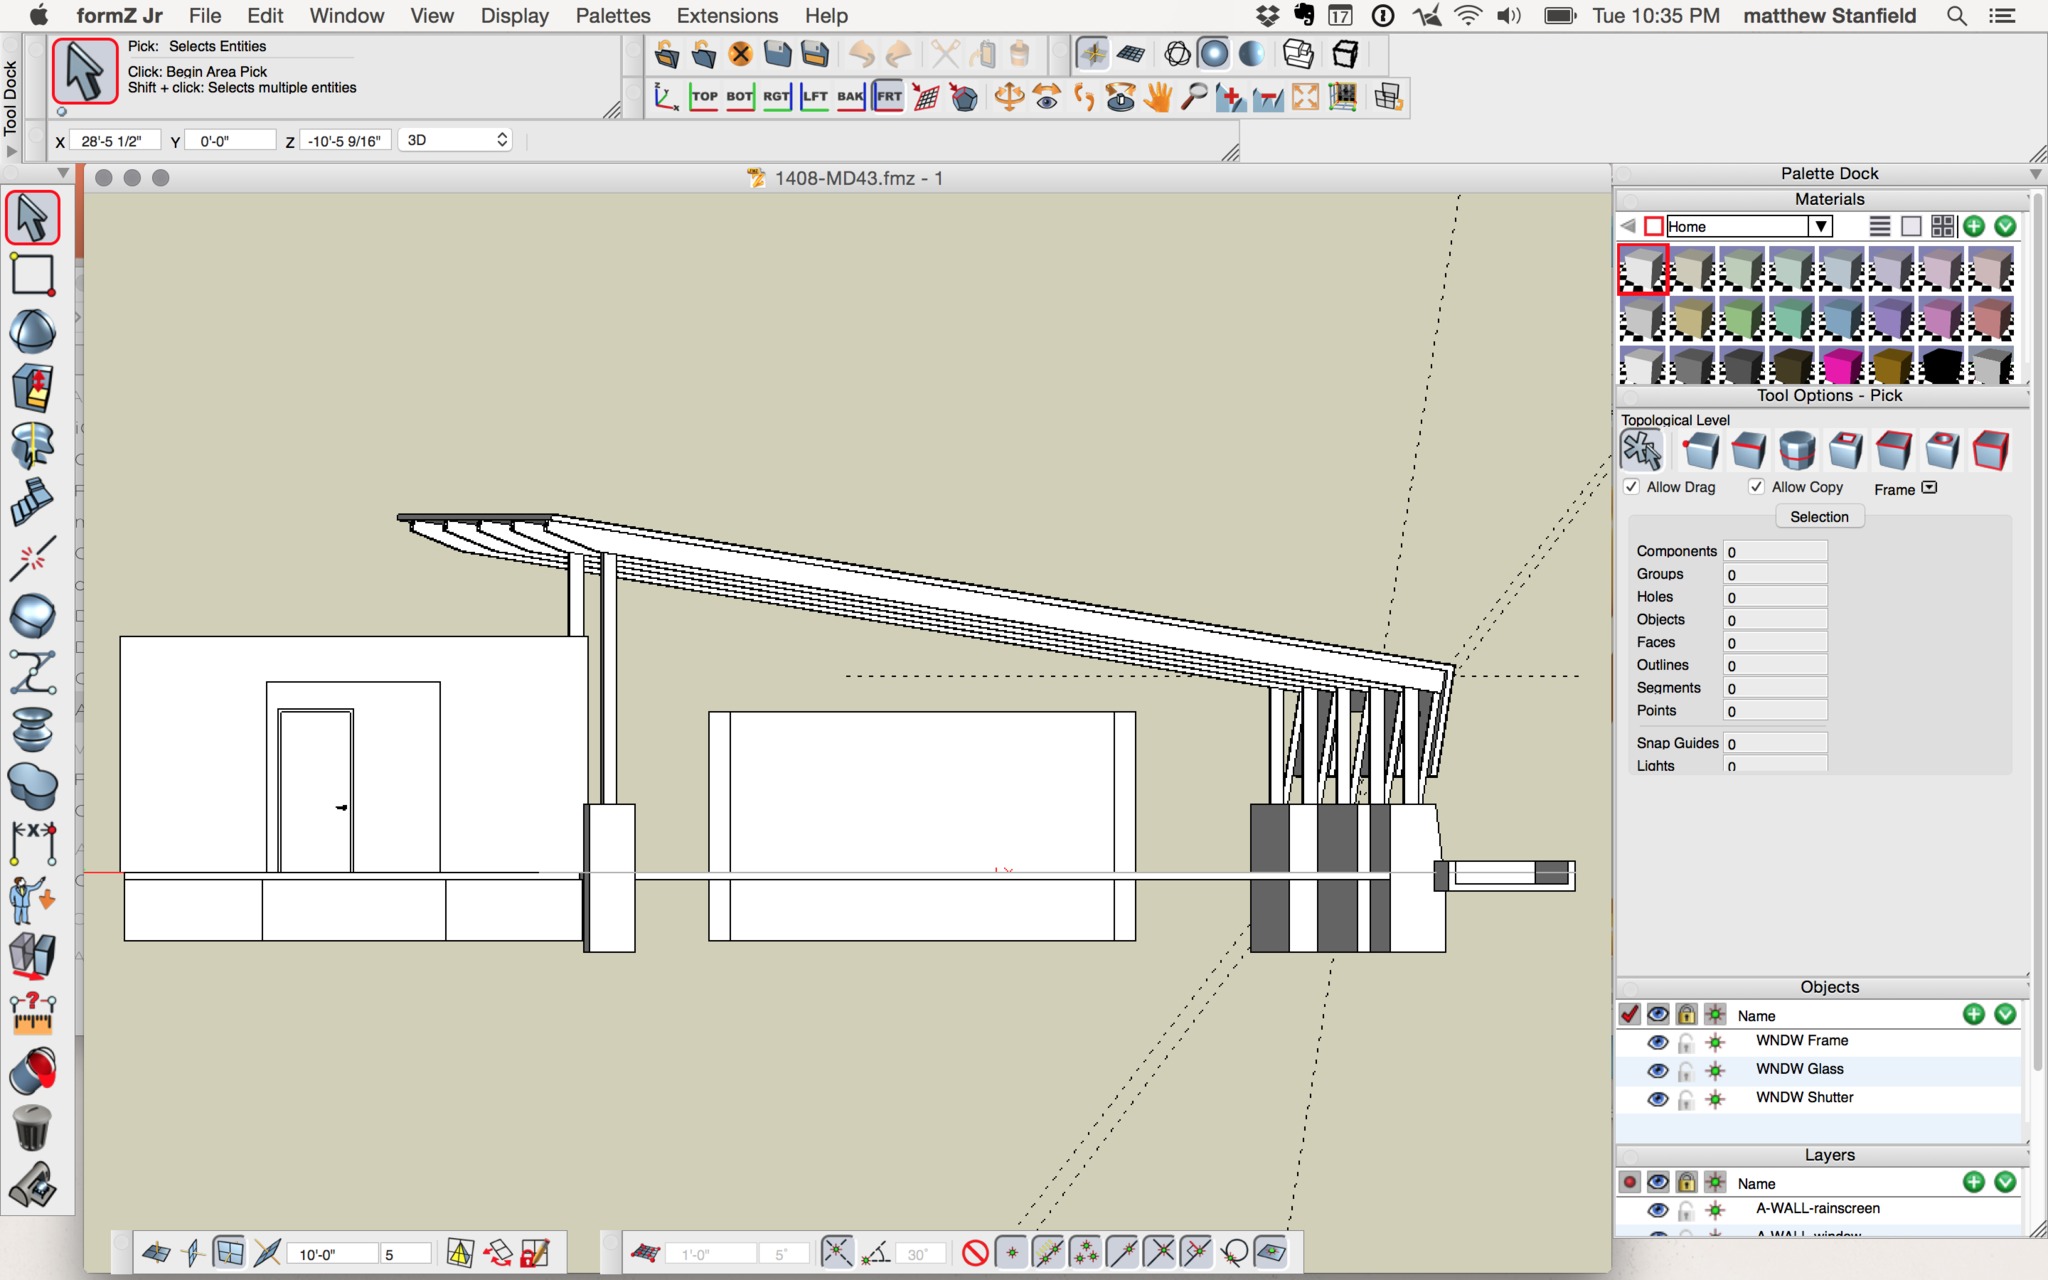The width and height of the screenshot is (2048, 1280).
Task: Pick the magenta material swatch
Action: pyautogui.click(x=1841, y=367)
